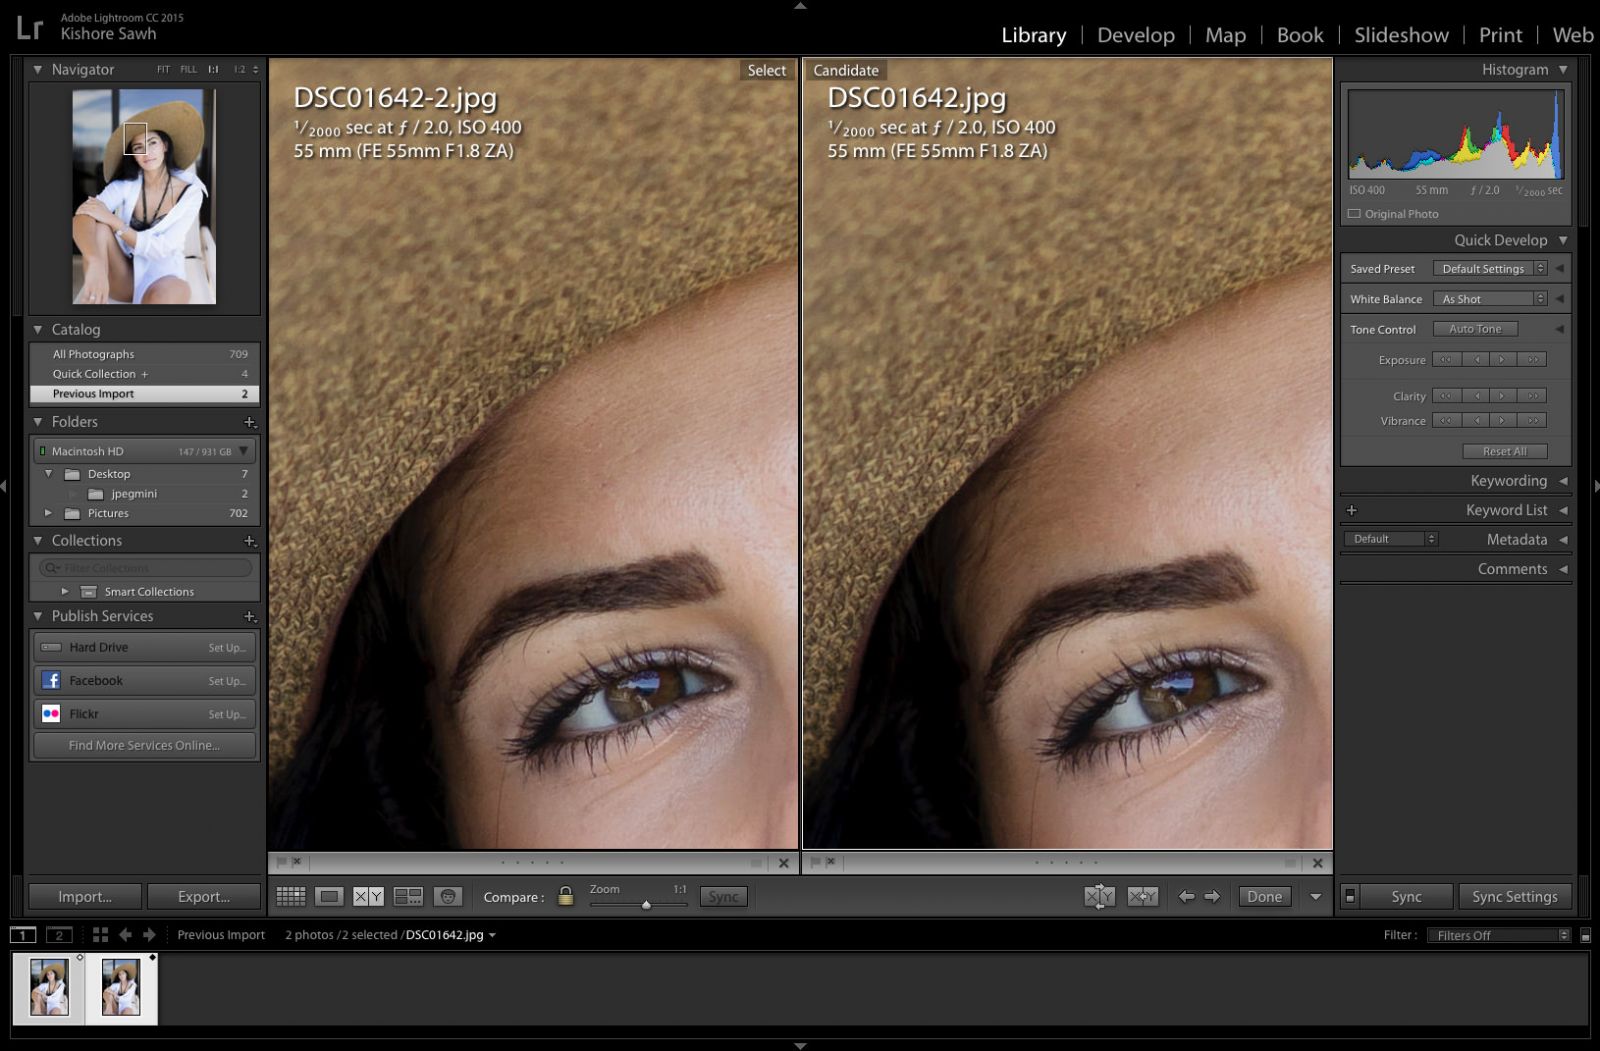
Task: Open the Slideshow module
Action: pyautogui.click(x=1400, y=35)
